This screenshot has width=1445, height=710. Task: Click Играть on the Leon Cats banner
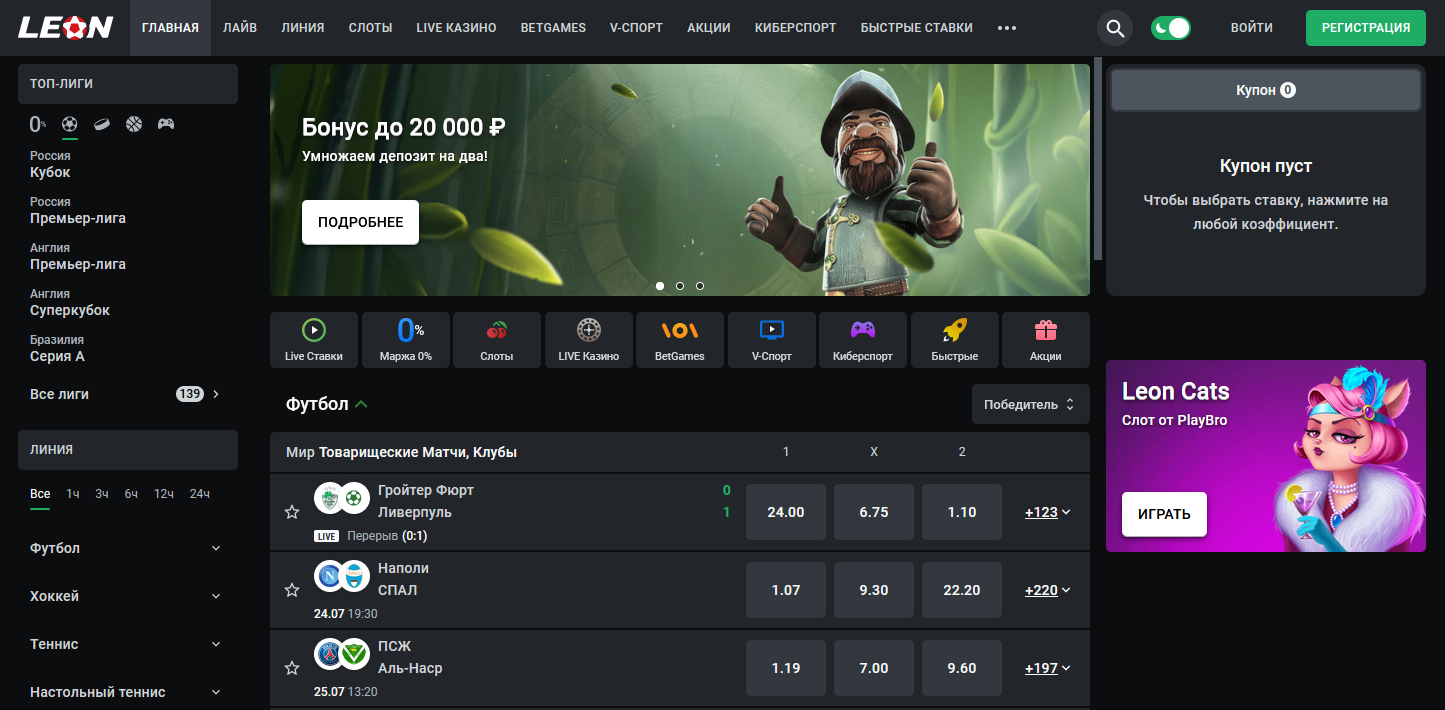(x=1164, y=514)
